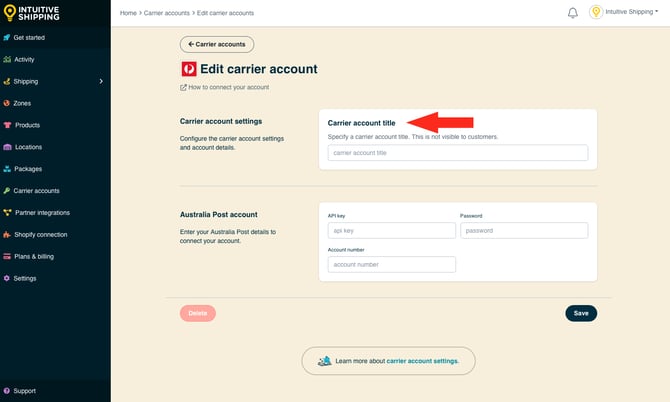
Task: Focus the carrier account title field
Action: 458,153
